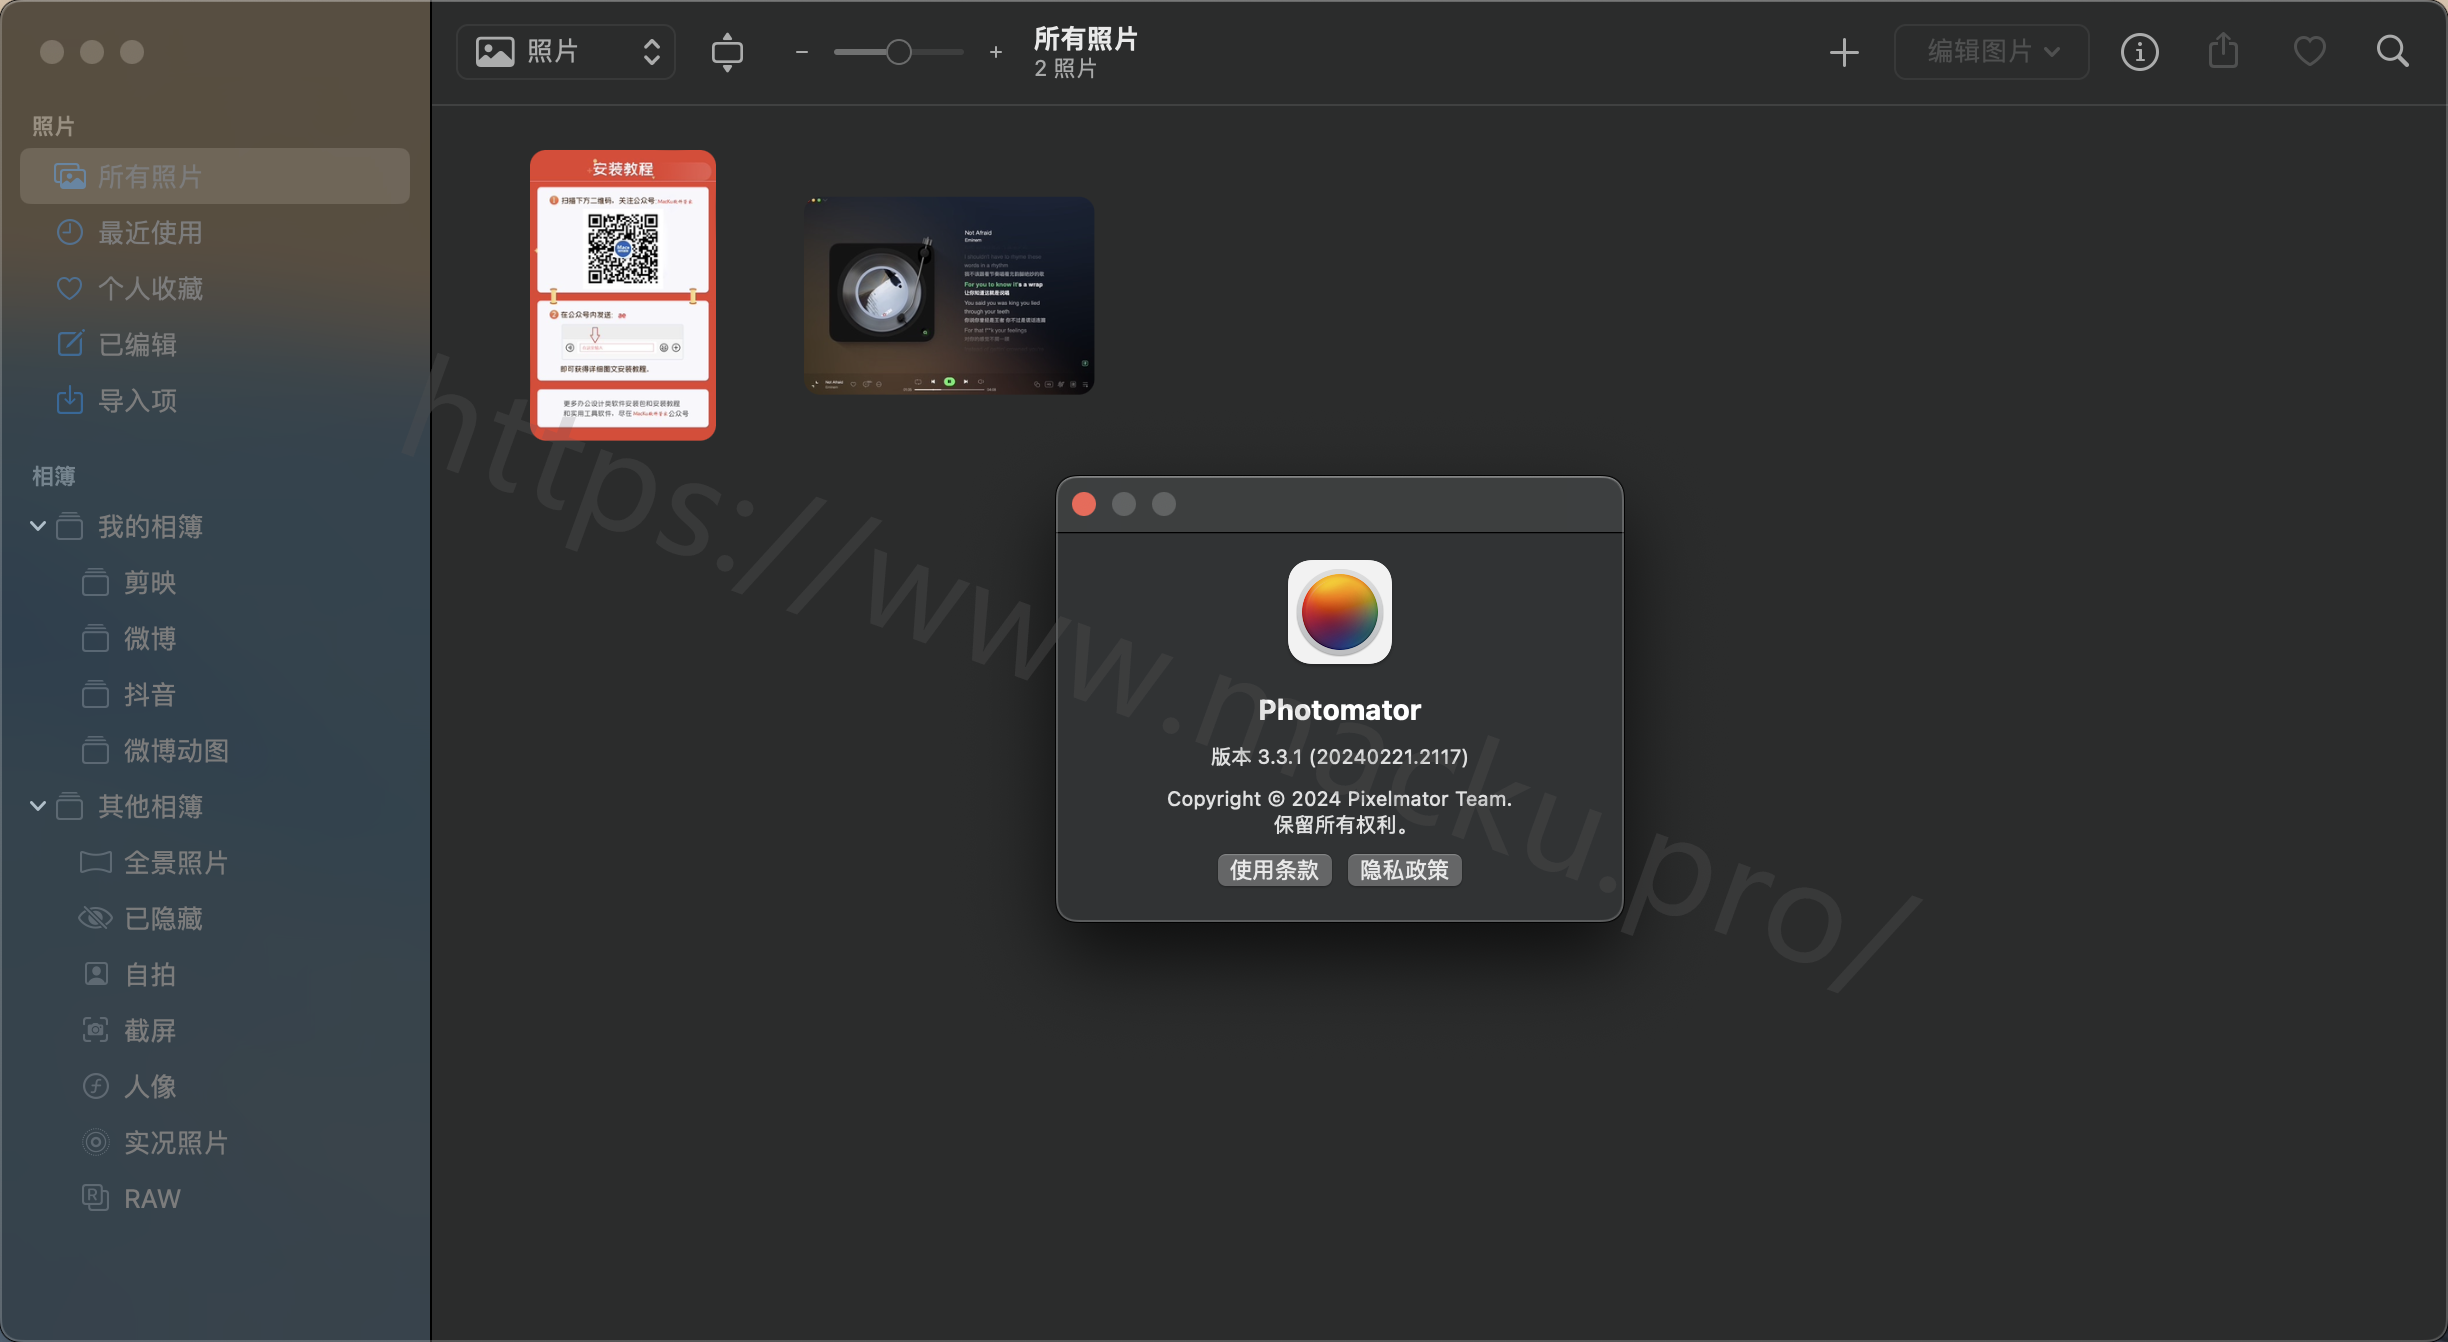Click the heart favorite icon

pyautogui.click(x=2309, y=51)
